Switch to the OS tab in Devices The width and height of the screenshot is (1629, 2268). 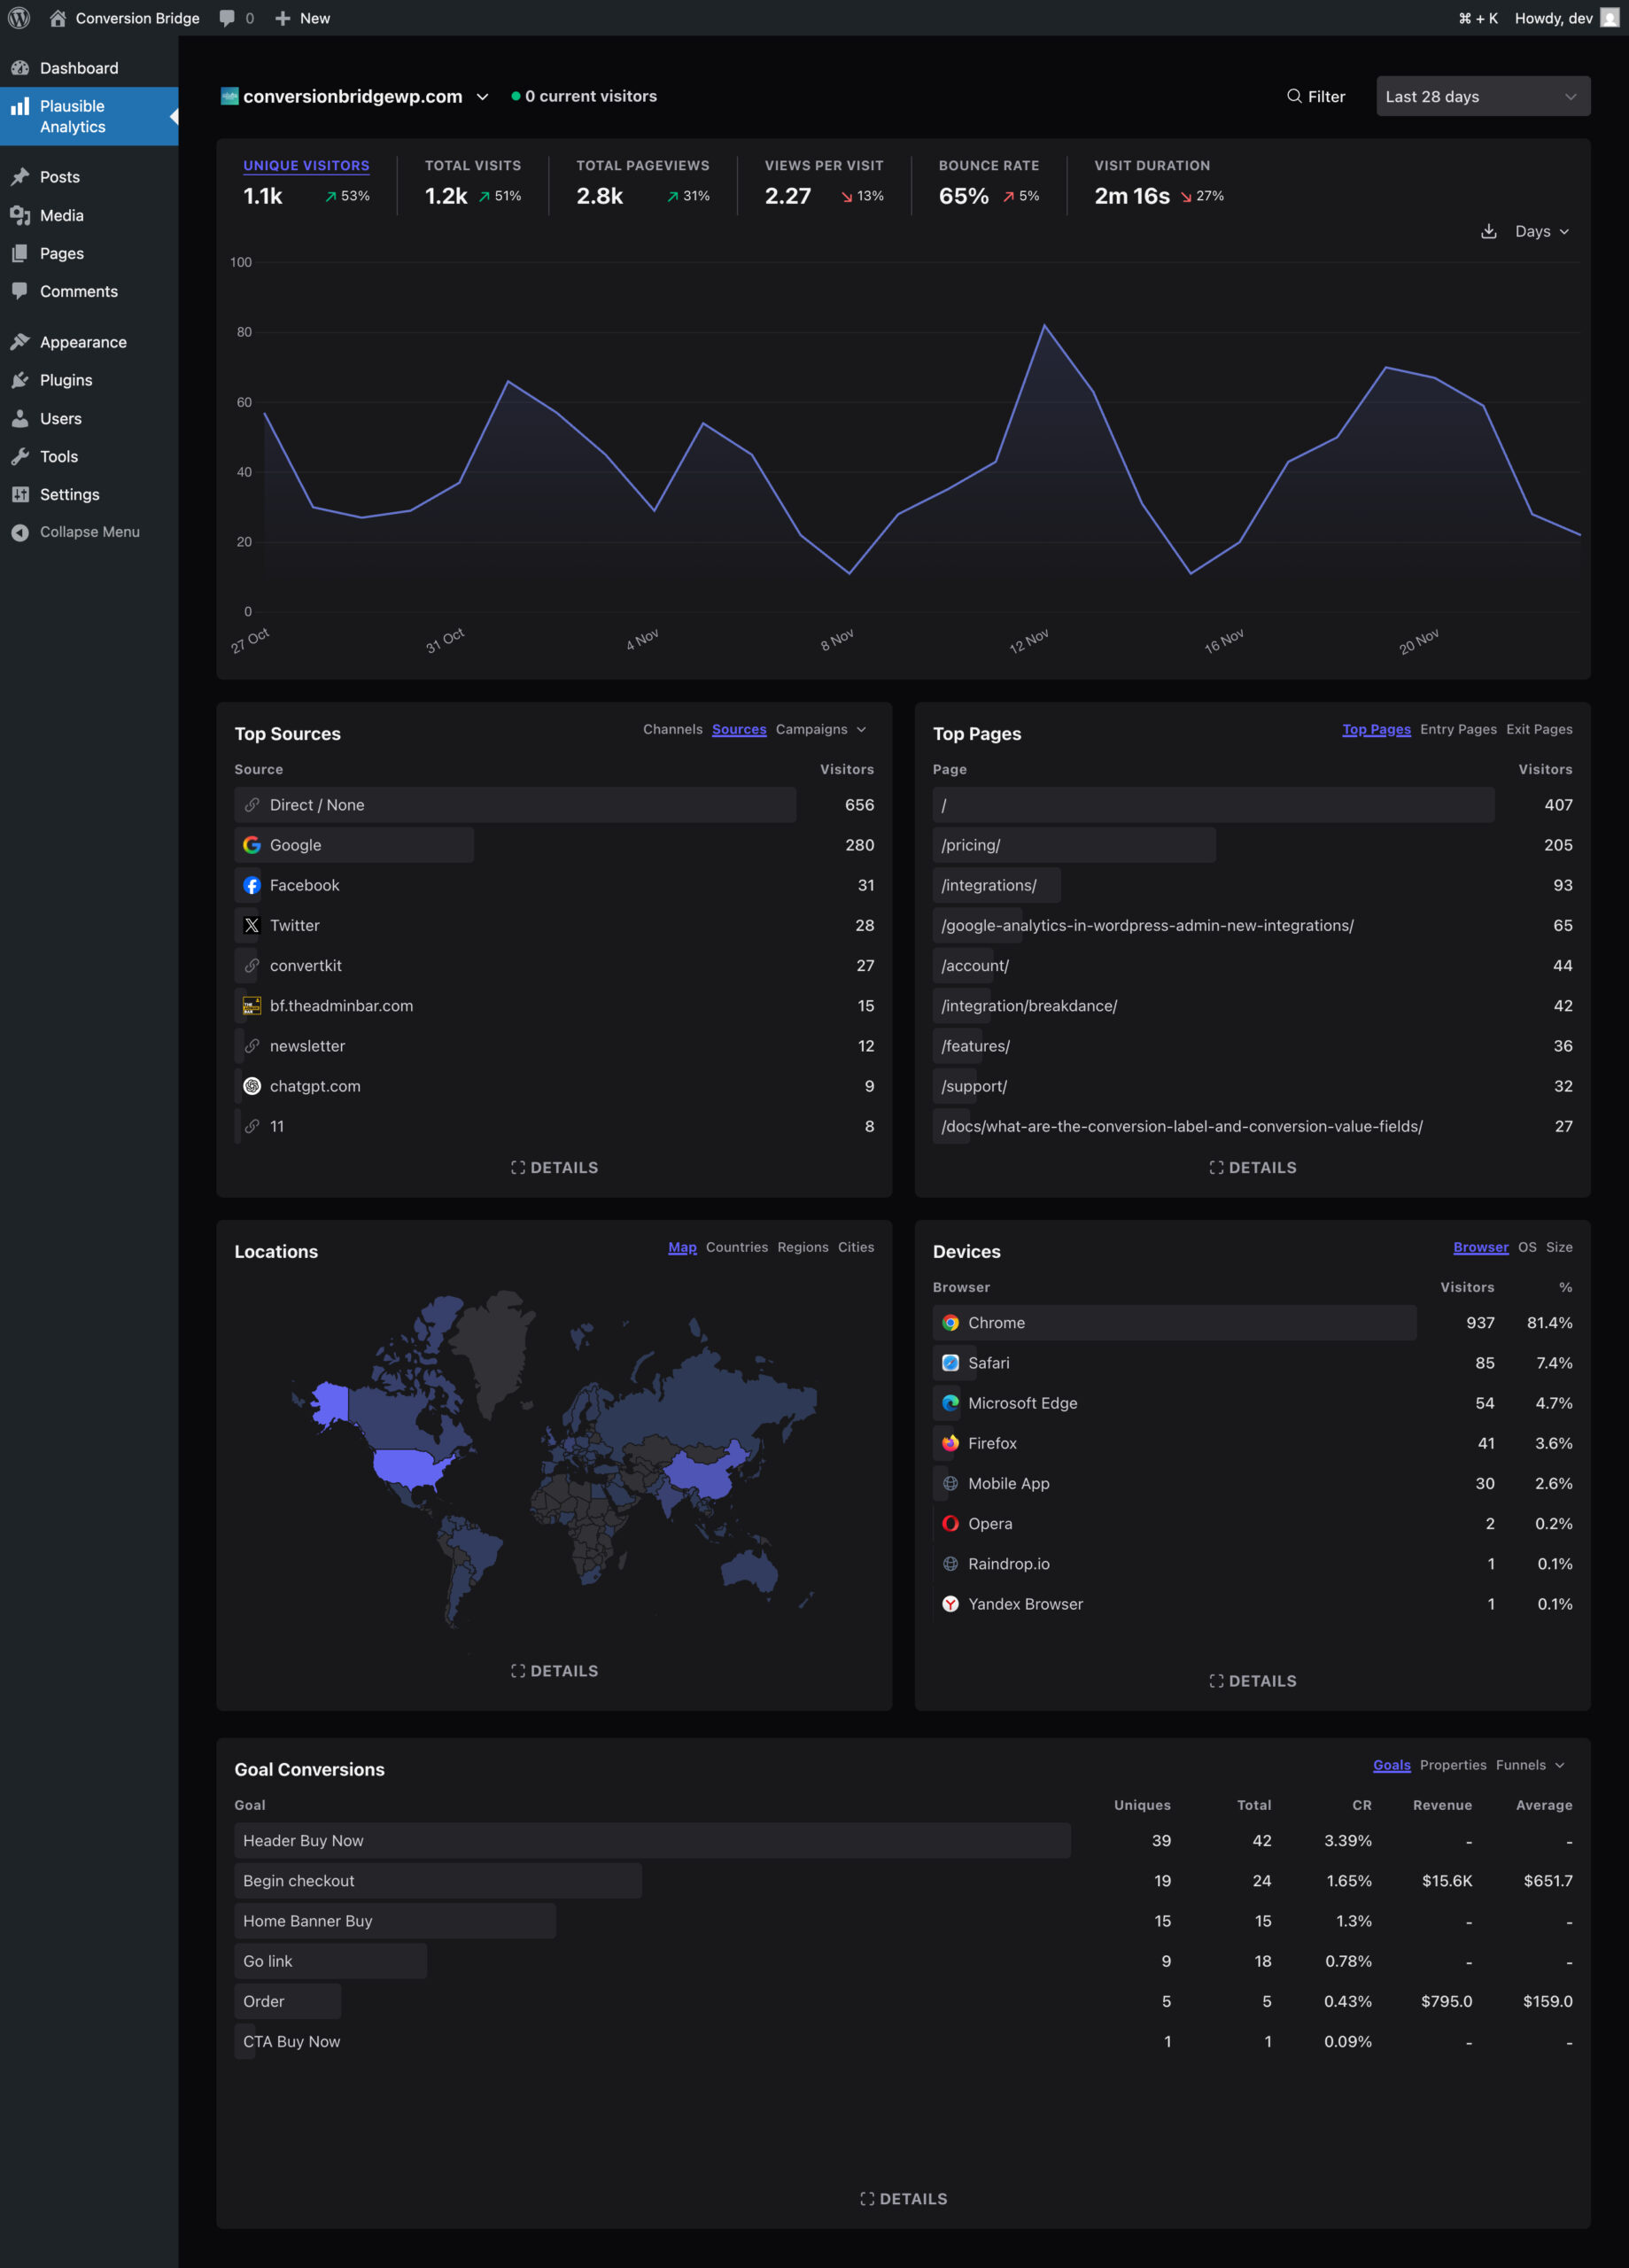pyautogui.click(x=1527, y=1247)
